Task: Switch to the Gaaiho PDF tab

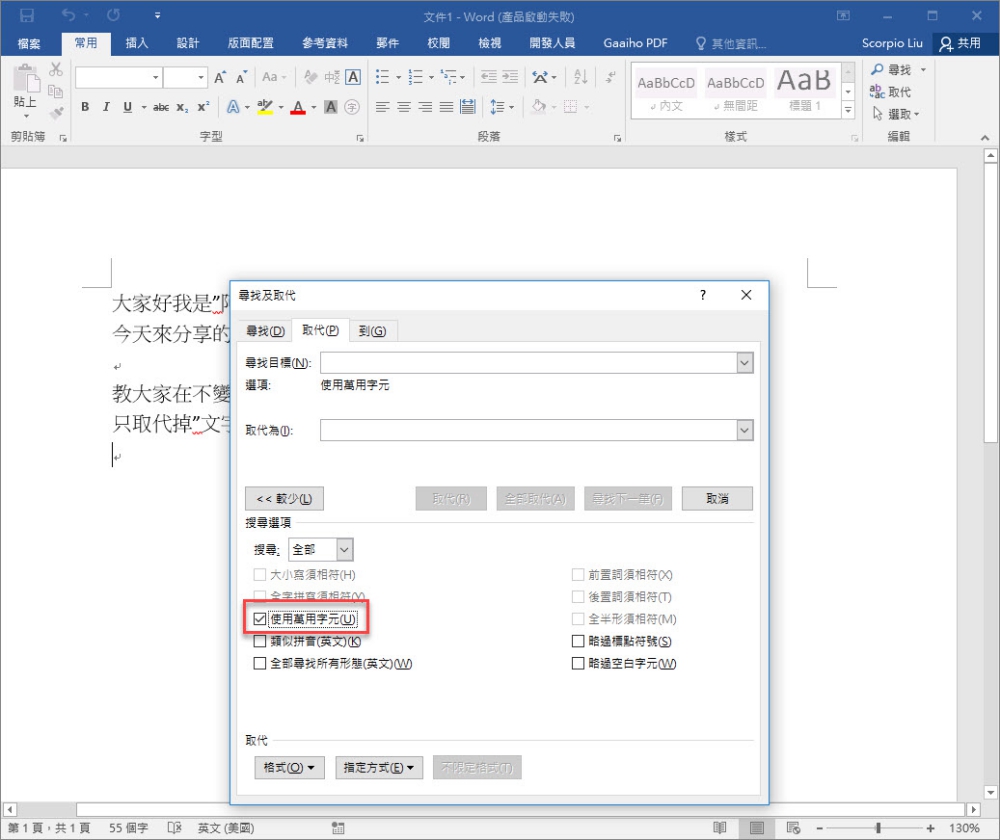Action: click(635, 43)
